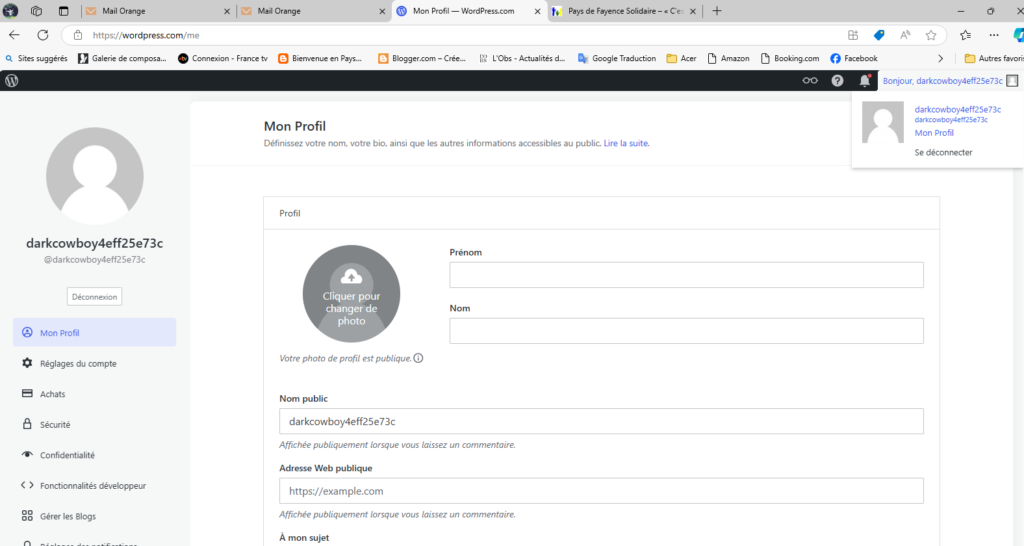Refresh the page with reload icon
1024x546 pixels.
[x=44, y=35]
